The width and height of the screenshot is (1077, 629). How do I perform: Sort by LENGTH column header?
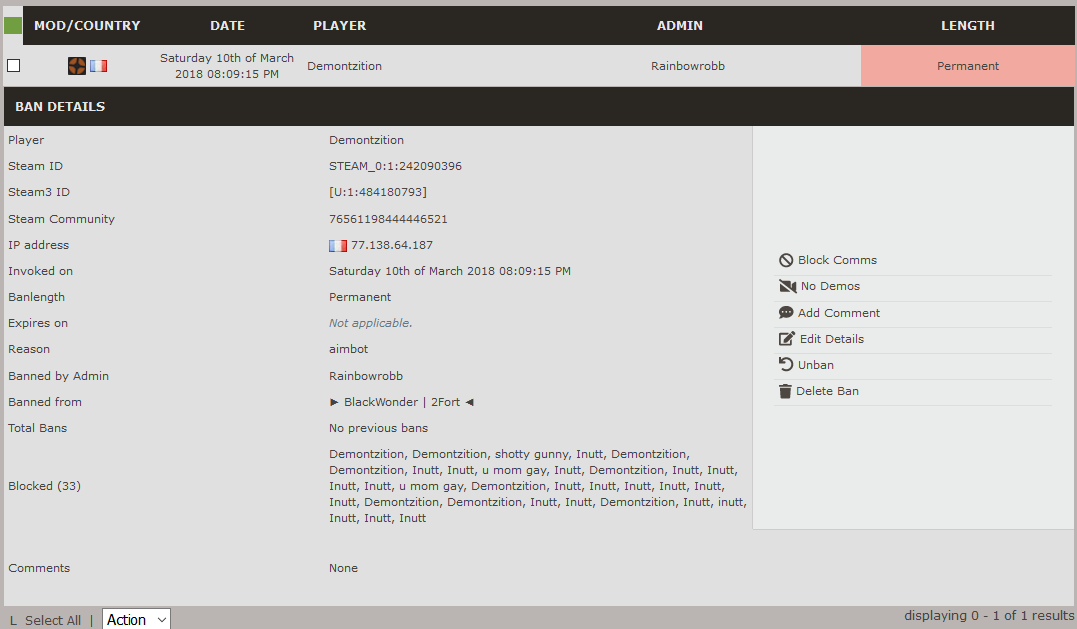click(967, 25)
